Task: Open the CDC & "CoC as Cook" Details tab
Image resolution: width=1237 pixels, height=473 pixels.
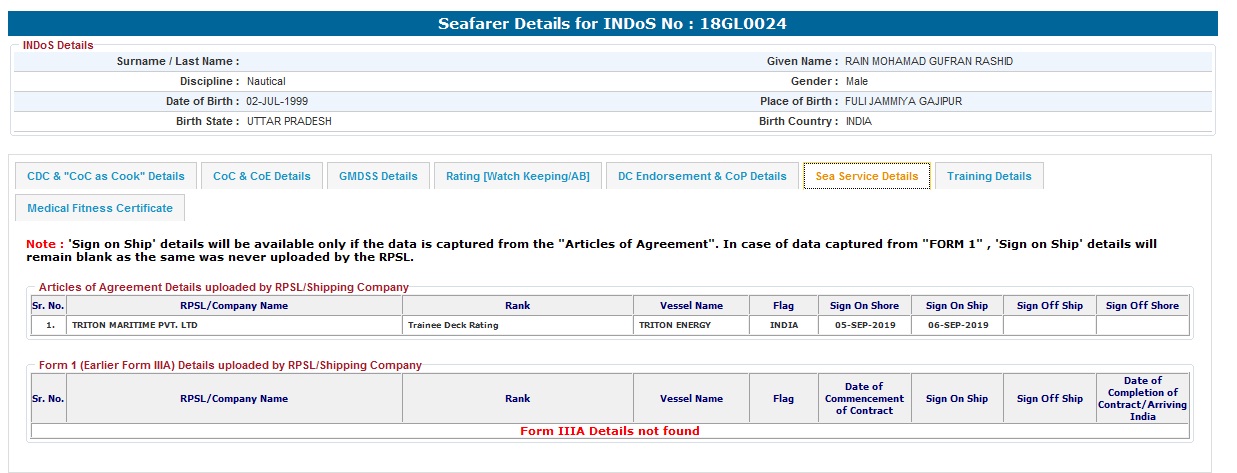Action: pyautogui.click(x=106, y=176)
